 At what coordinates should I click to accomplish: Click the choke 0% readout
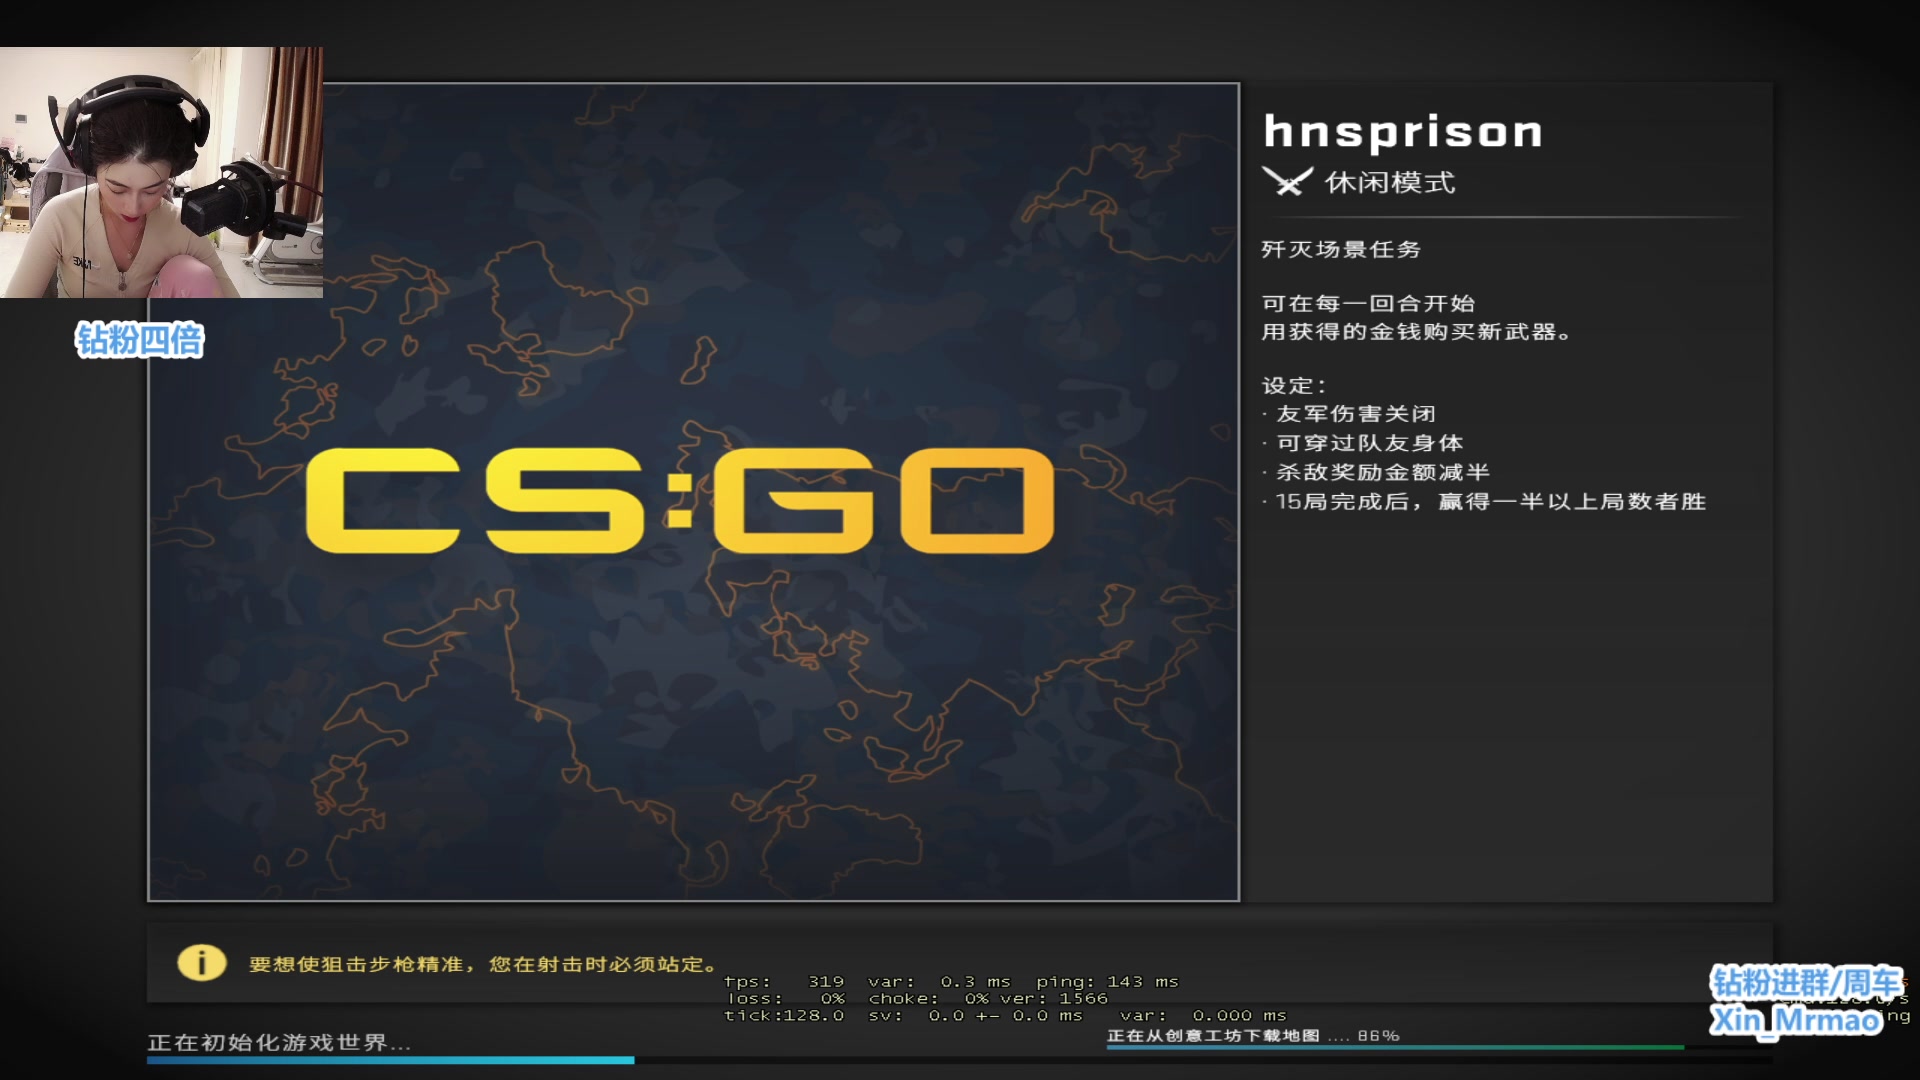pos(928,998)
